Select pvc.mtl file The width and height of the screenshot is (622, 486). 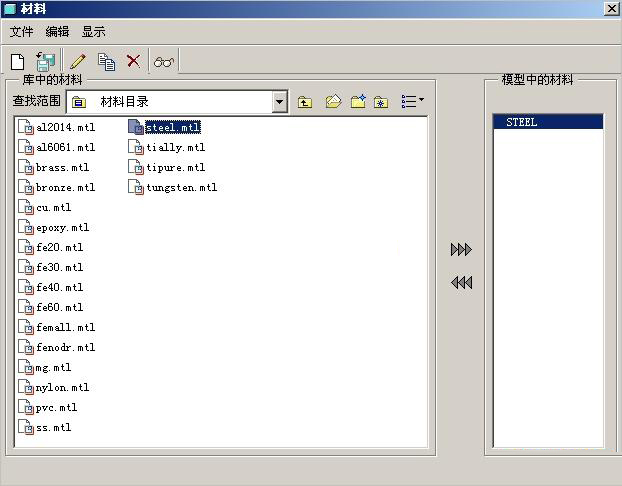coord(48,407)
